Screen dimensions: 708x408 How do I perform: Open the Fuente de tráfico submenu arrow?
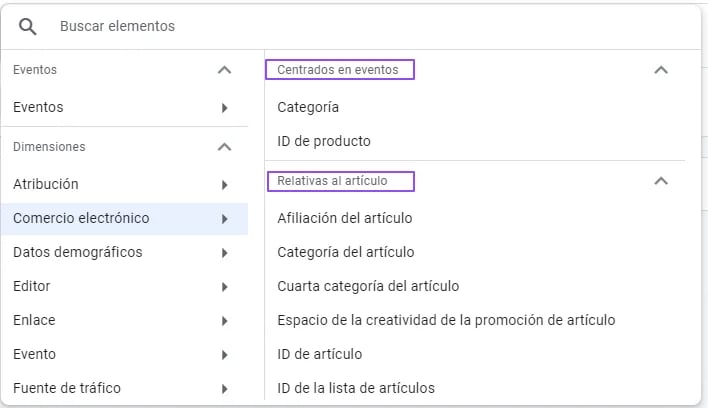pyautogui.click(x=224, y=389)
